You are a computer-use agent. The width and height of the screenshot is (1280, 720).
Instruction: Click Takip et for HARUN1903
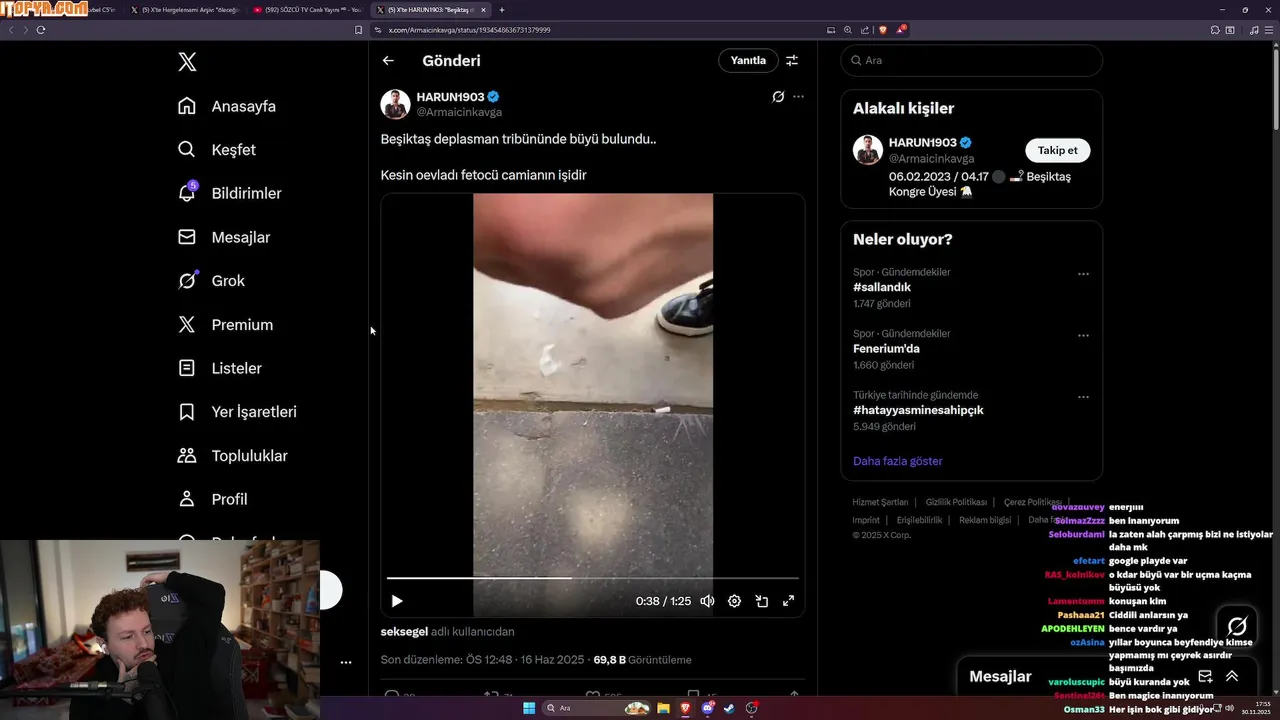1057,150
